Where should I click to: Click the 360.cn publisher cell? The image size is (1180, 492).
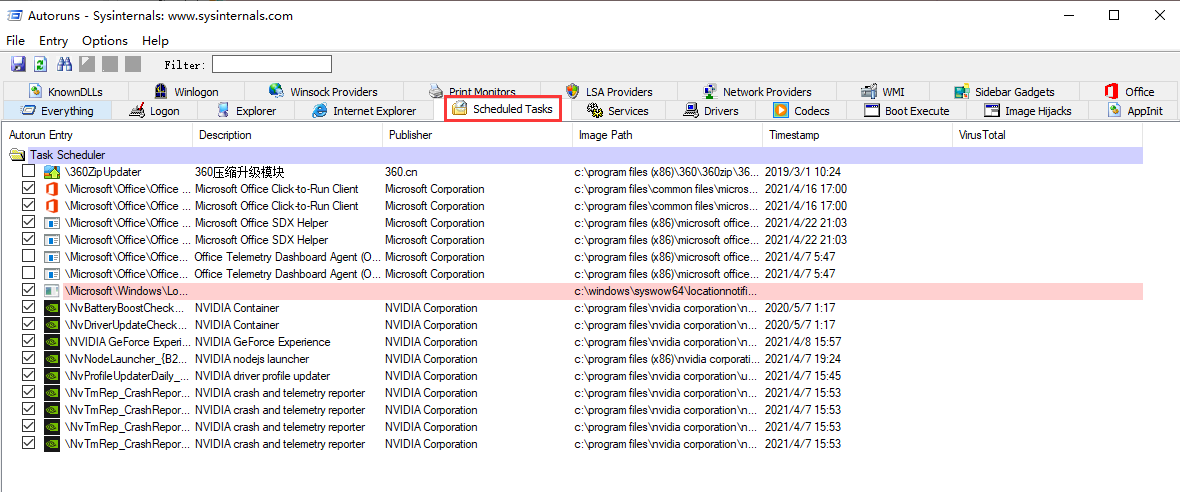tap(401, 172)
